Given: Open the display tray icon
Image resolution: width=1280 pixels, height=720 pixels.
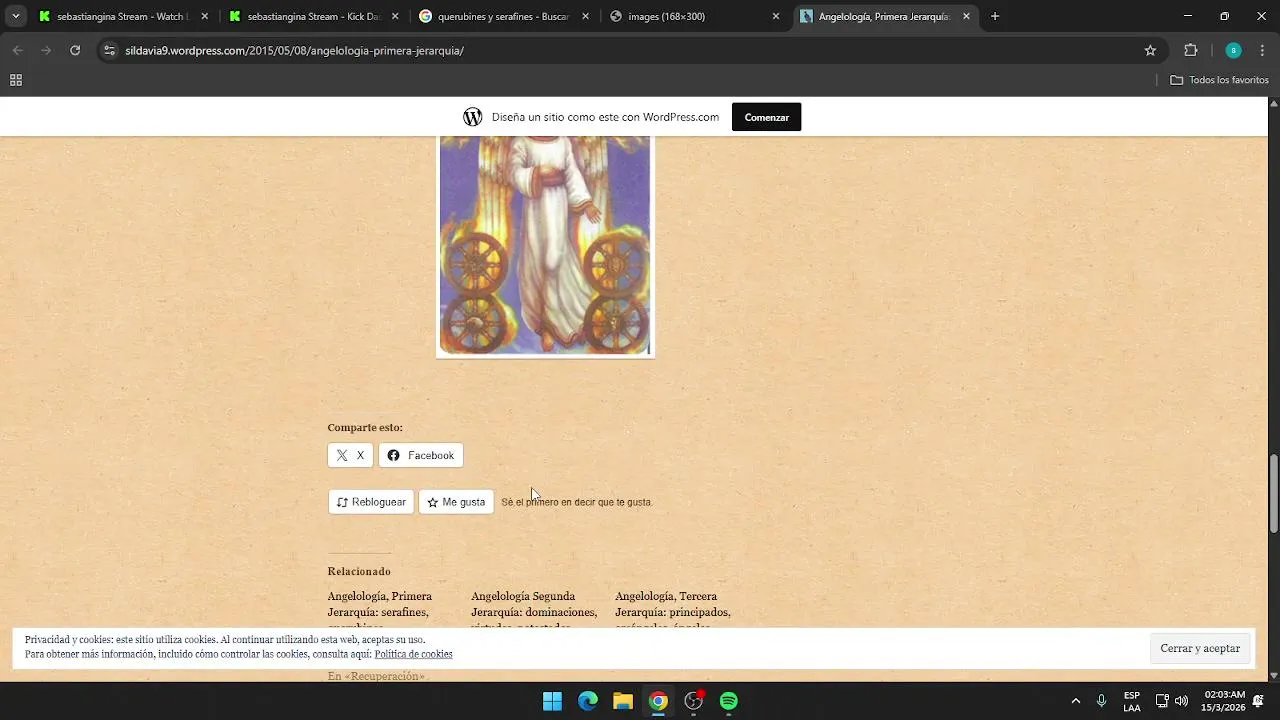Looking at the screenshot, I should click(x=1162, y=701).
